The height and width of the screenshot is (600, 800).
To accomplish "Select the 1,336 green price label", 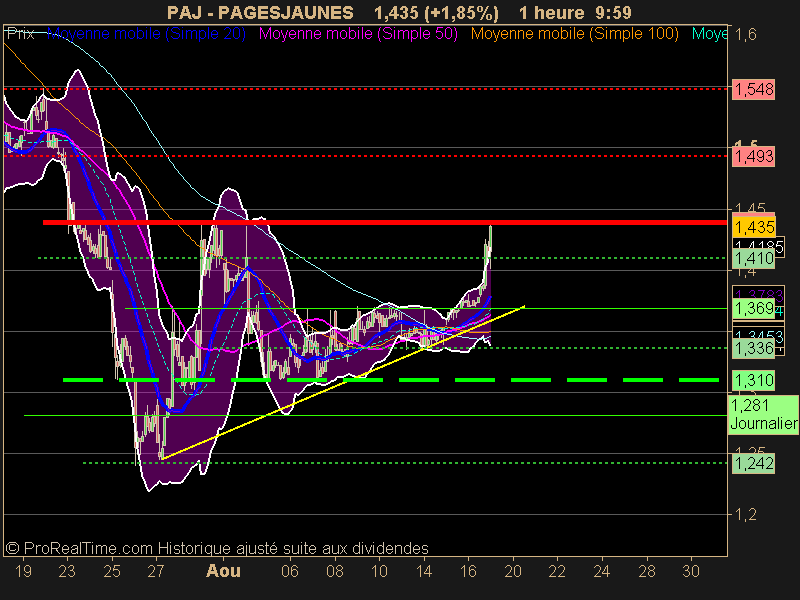I will point(754,348).
